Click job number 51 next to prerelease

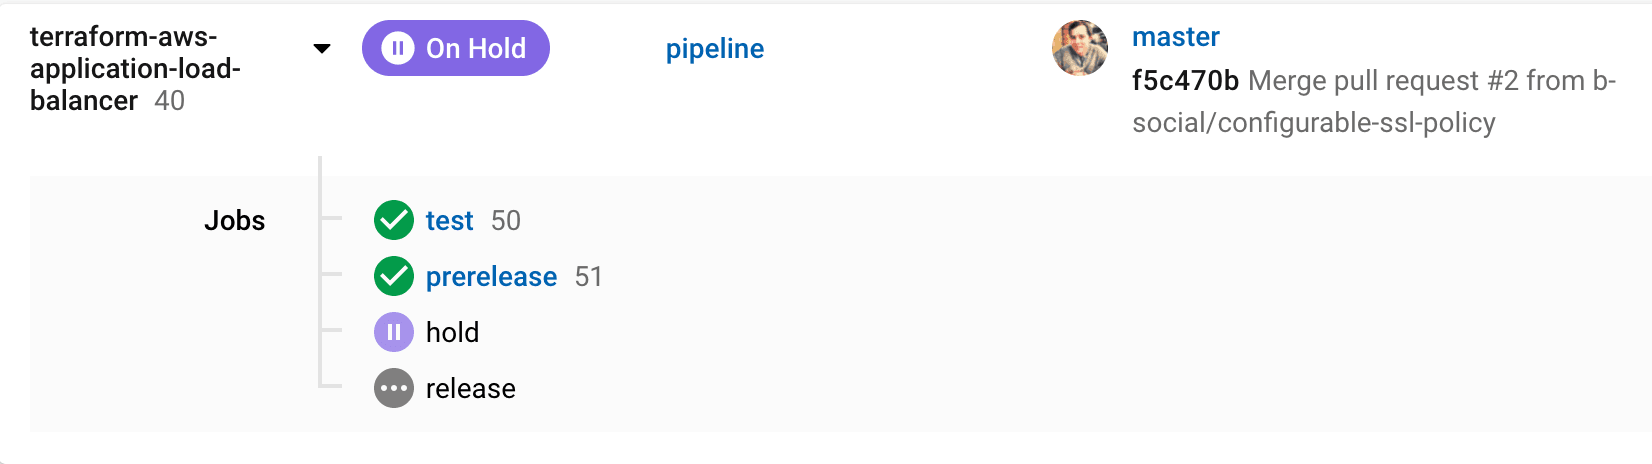589,277
